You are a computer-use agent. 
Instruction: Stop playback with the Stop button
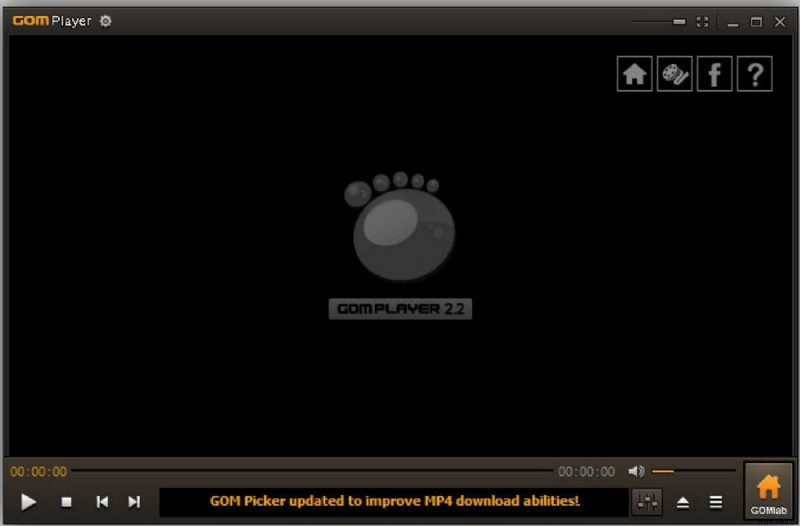(66, 502)
